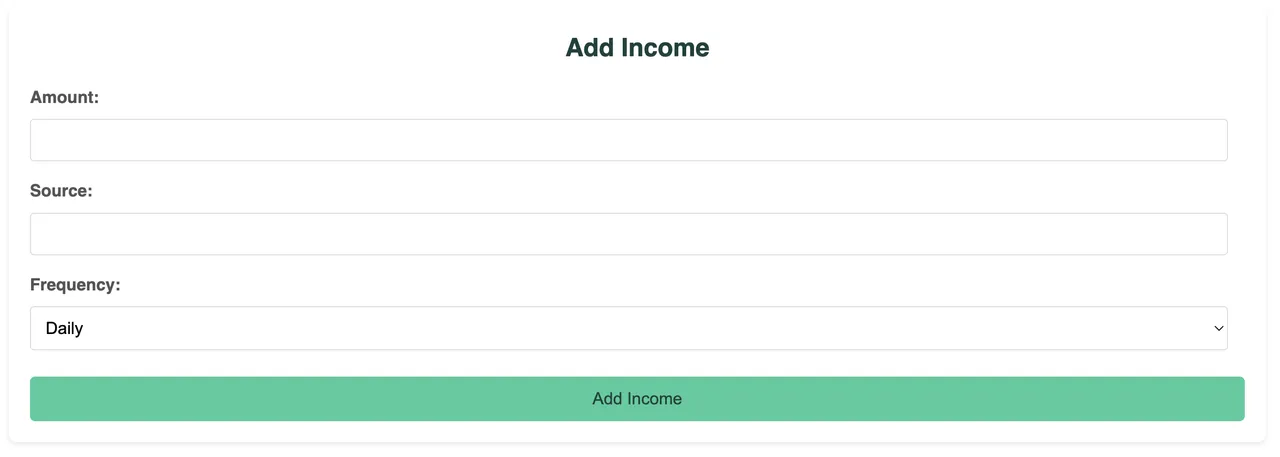
Task: Click the Source: label
Action: pyautogui.click(x=61, y=191)
